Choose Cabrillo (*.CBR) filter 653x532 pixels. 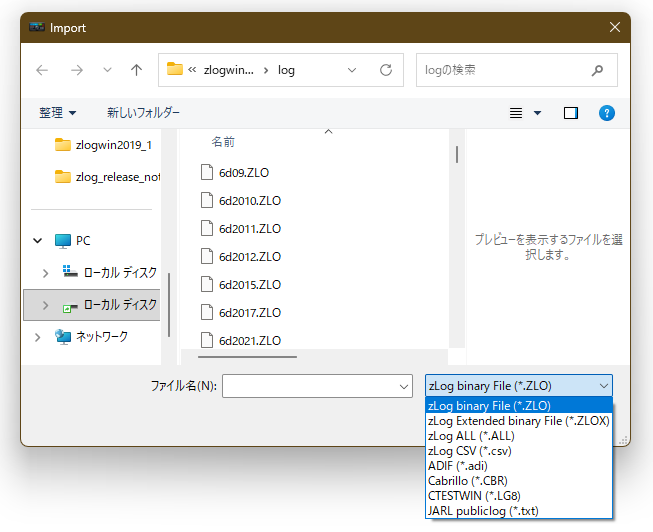pyautogui.click(x=518, y=481)
